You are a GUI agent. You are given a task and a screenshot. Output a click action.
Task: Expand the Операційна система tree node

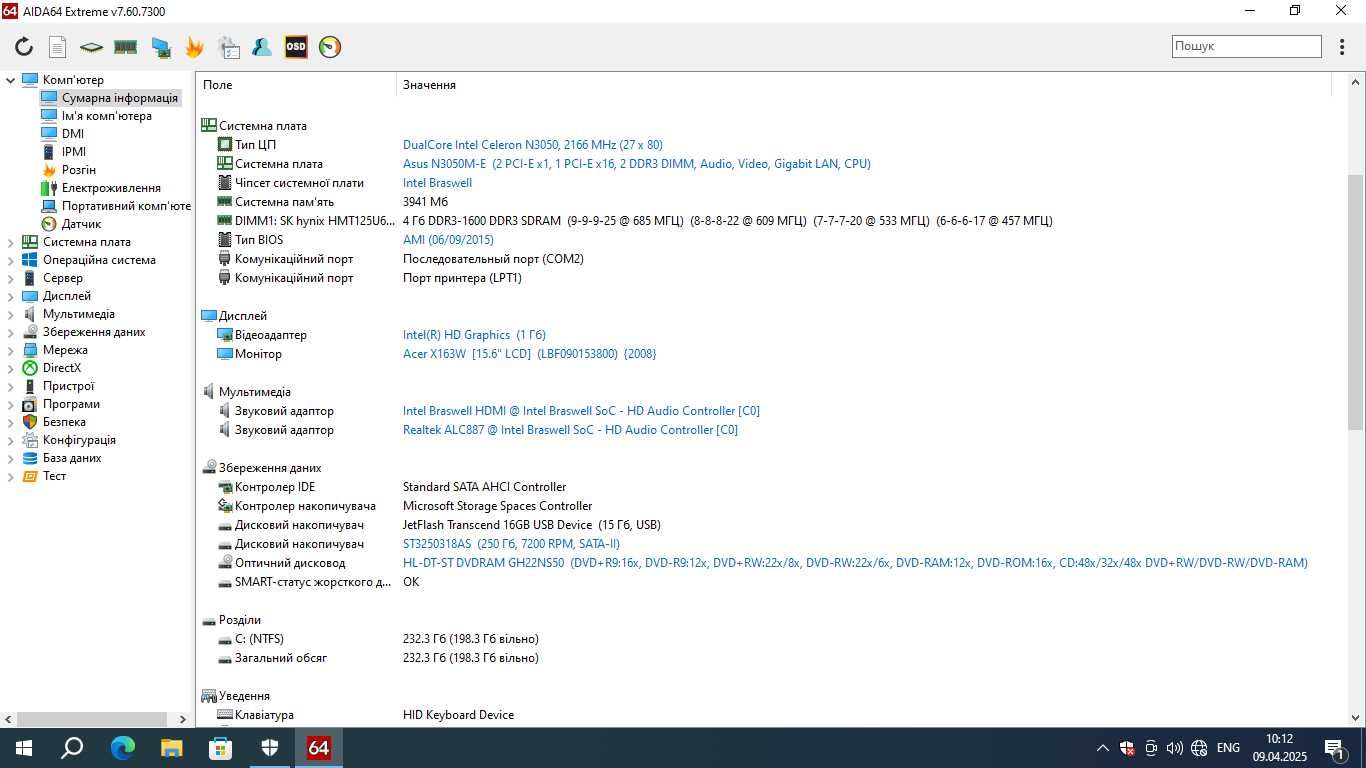click(x=11, y=260)
